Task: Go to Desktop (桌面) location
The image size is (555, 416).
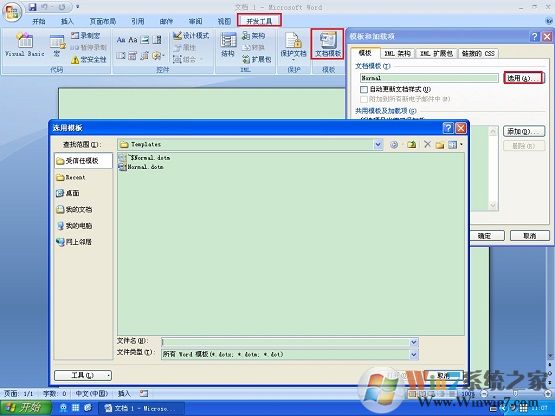Action: [x=68, y=193]
